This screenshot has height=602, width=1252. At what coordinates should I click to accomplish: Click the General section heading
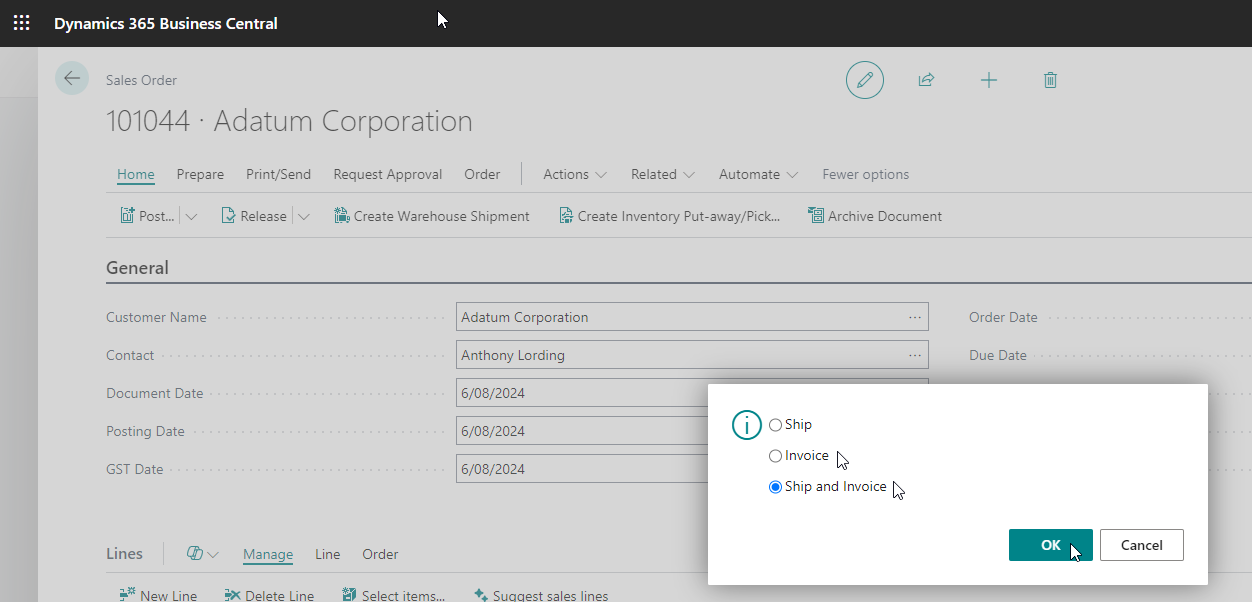coord(137,268)
